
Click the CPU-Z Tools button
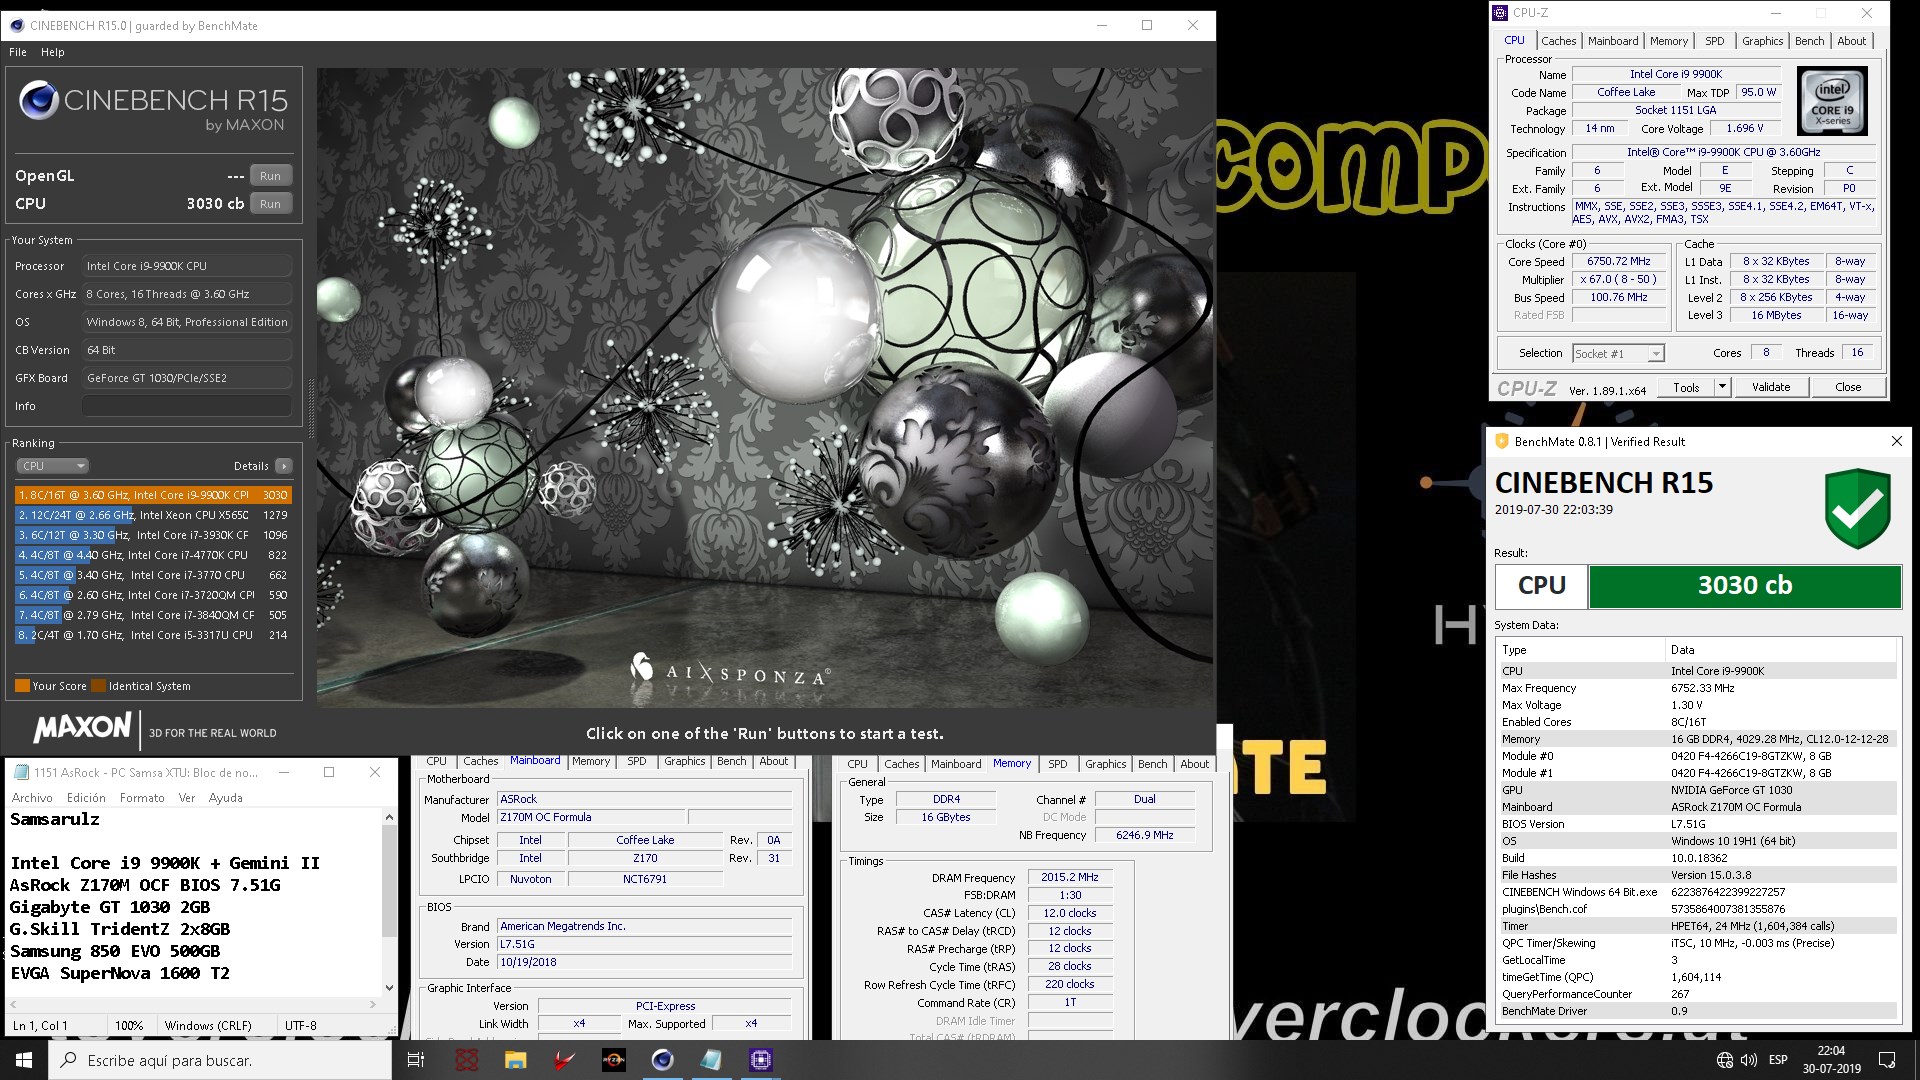[x=1686, y=387]
